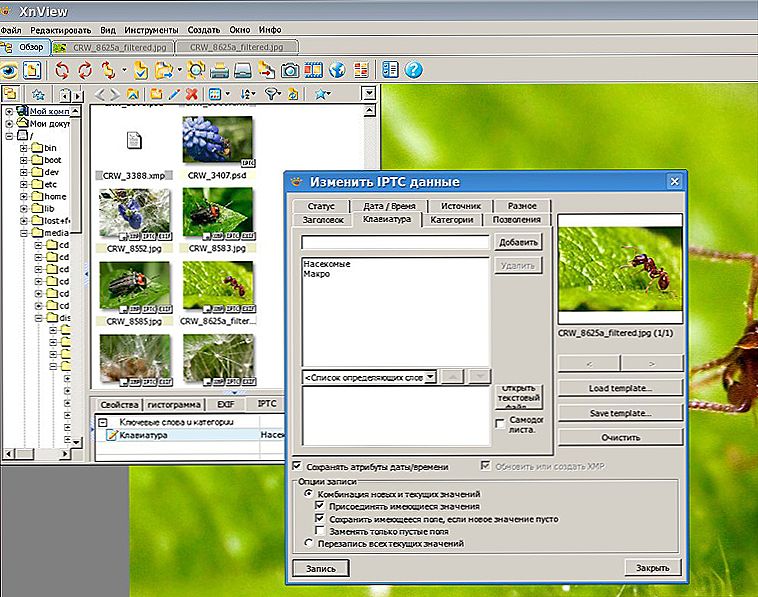Click the 'Load template...' button
This screenshot has width=758, height=597.
coord(620,388)
